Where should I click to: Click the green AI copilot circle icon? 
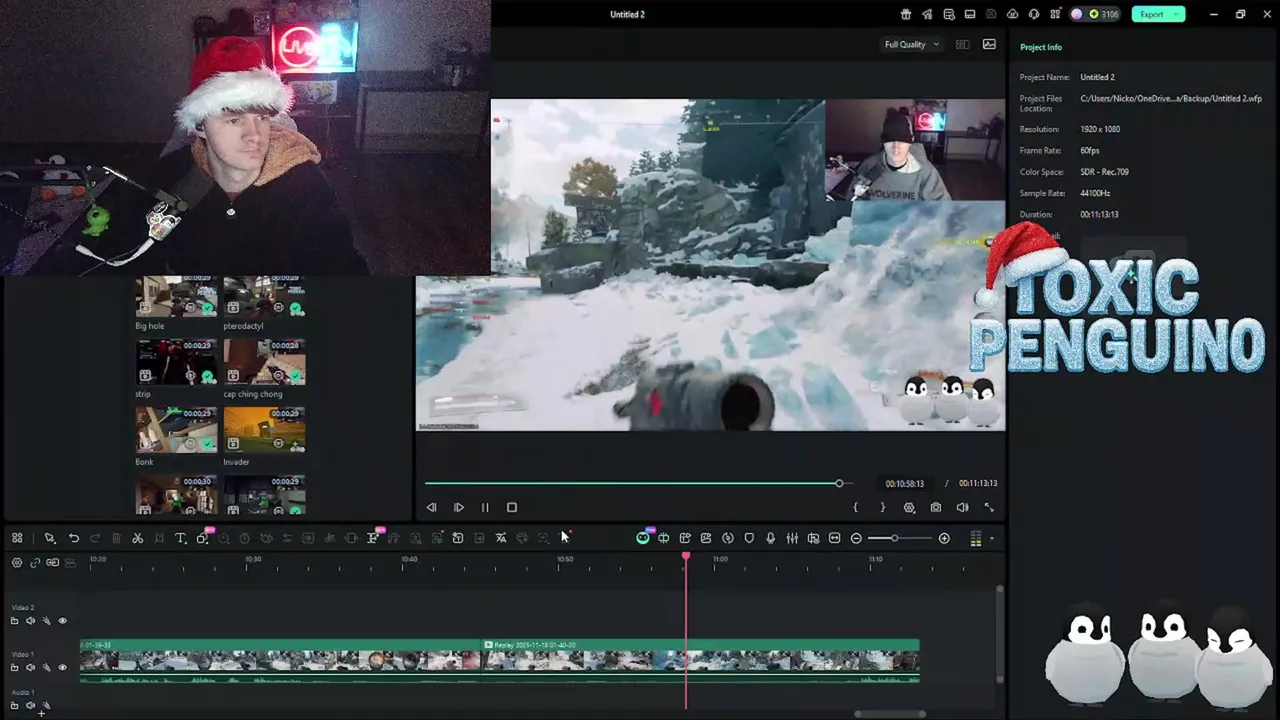click(x=642, y=538)
